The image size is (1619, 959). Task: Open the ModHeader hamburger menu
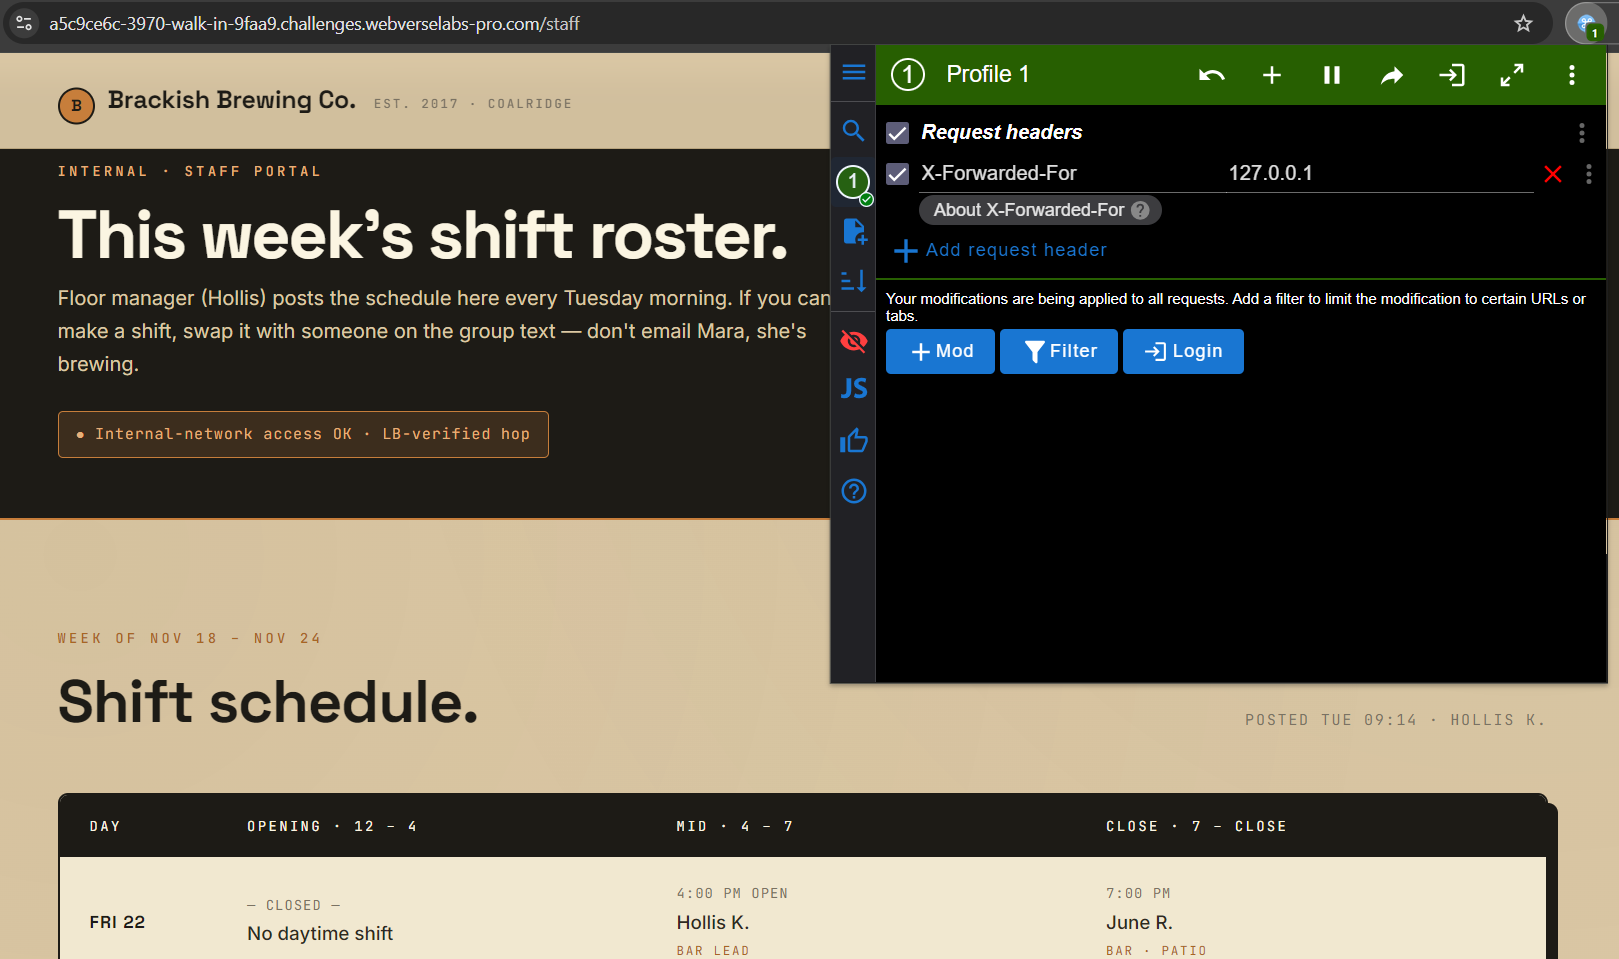[x=854, y=72]
